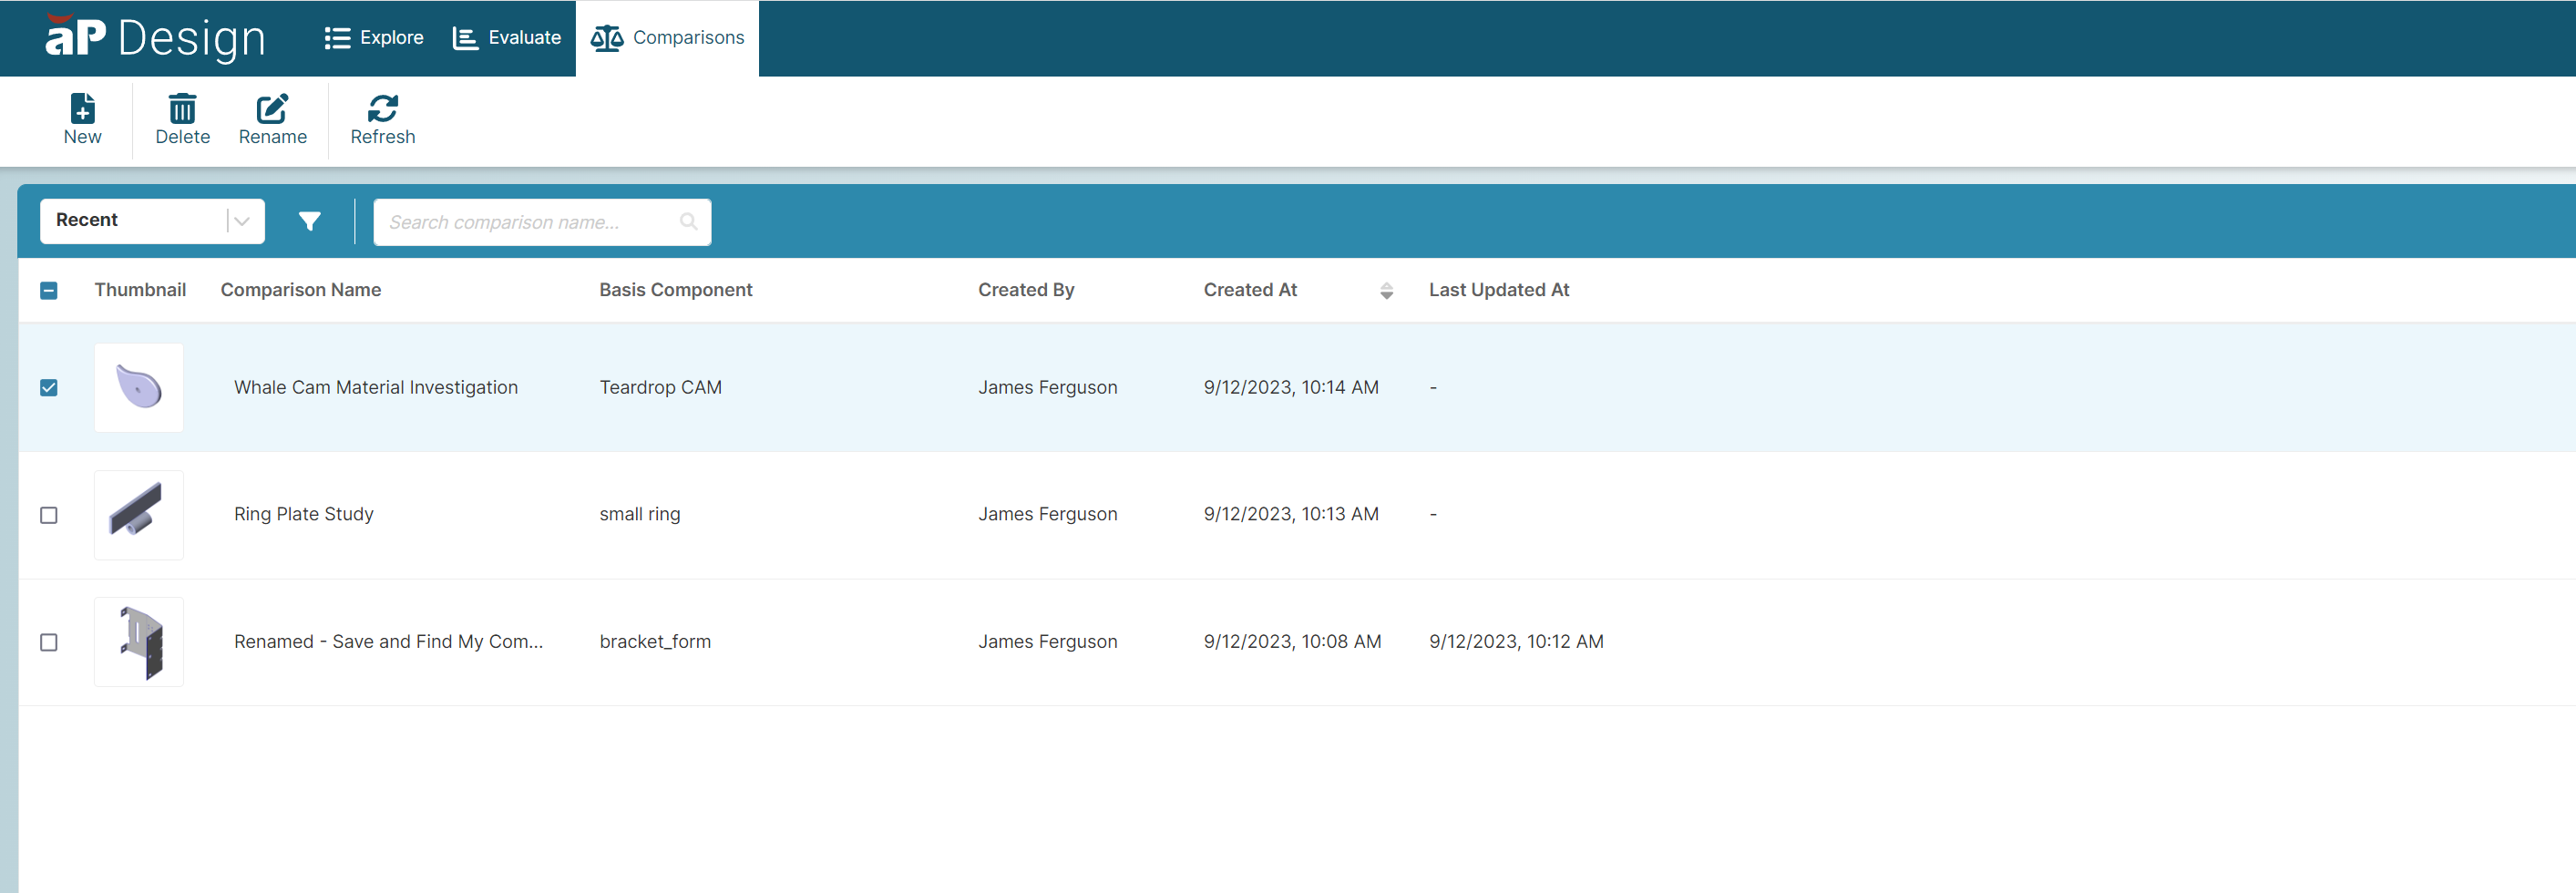
Task: Create a New comparison
Action: pos(82,119)
